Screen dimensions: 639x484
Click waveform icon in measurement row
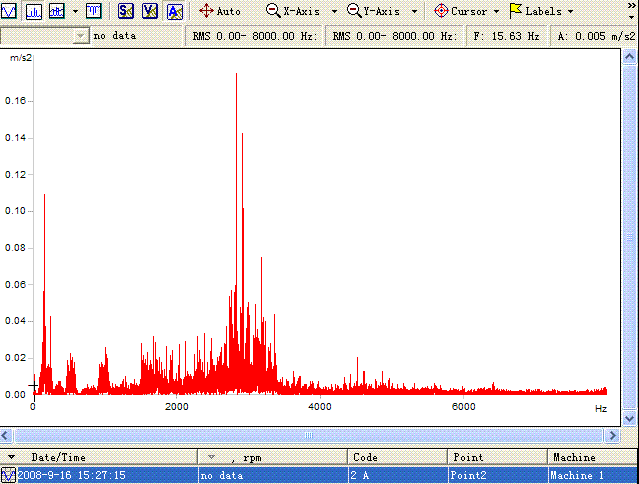coord(8,475)
